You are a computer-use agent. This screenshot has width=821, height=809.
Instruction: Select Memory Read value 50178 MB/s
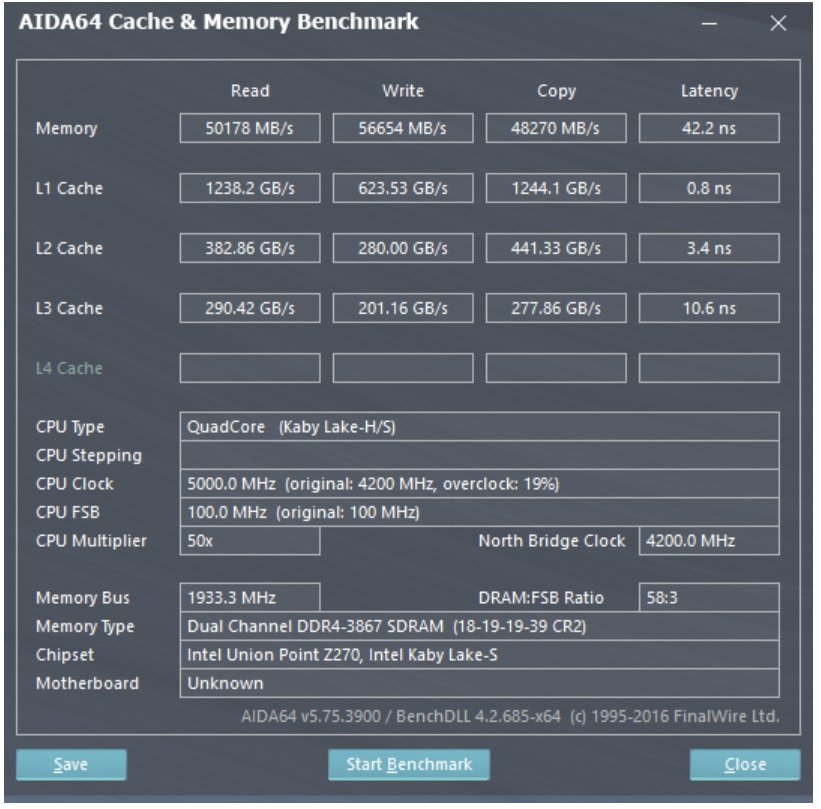pyautogui.click(x=250, y=128)
